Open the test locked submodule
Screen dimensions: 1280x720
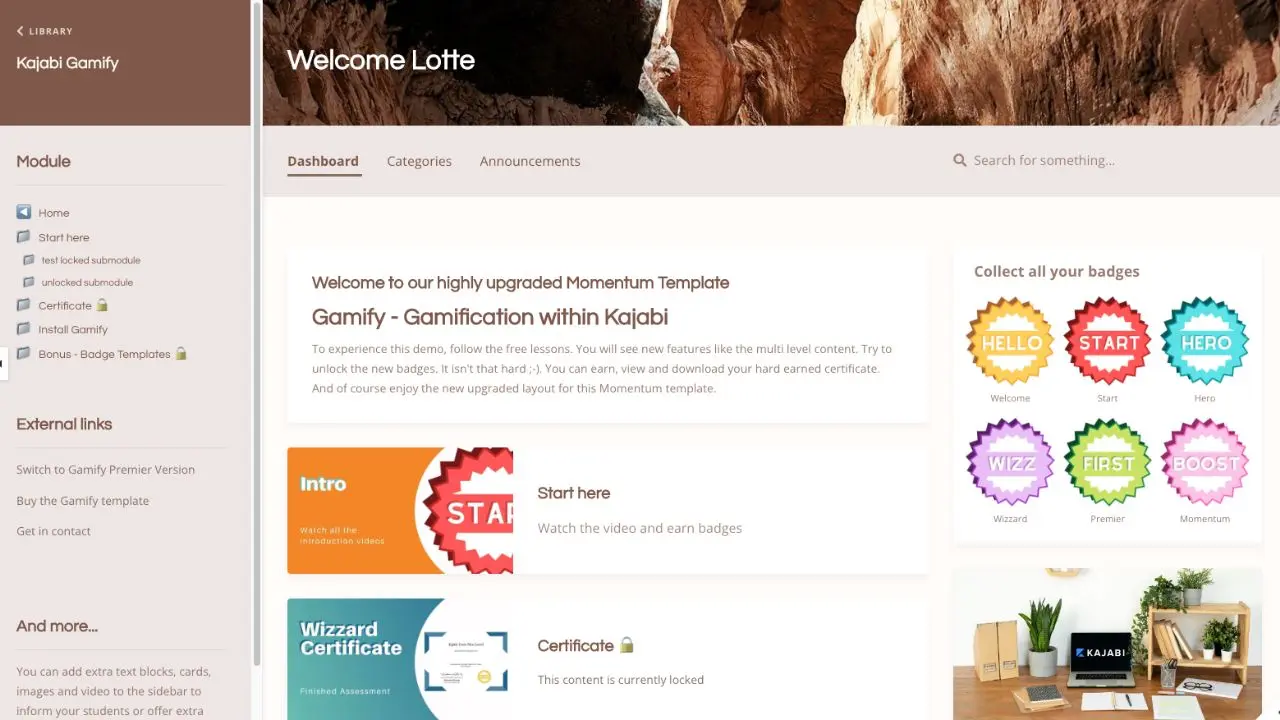click(x=91, y=260)
